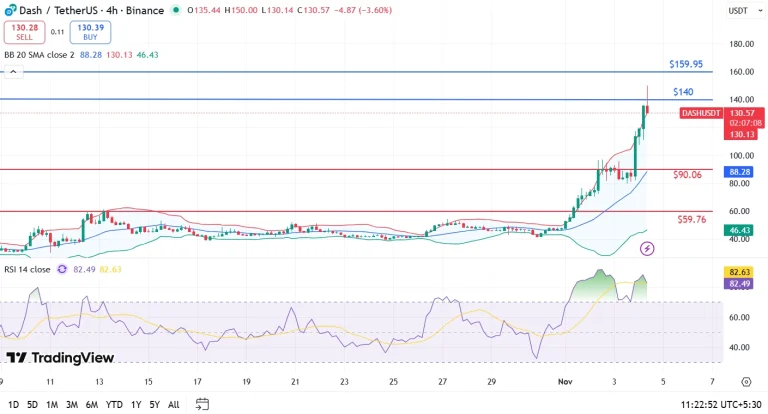
Task: Click the $159.95 horizontal line label
Action: pos(686,64)
